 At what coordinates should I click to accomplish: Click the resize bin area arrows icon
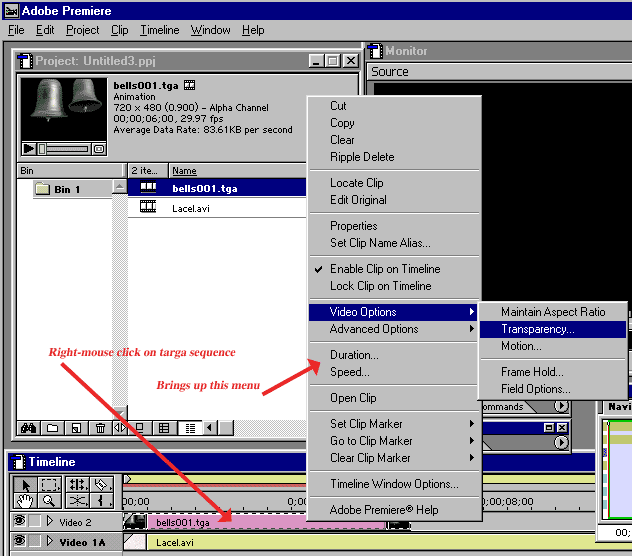(x=120, y=427)
